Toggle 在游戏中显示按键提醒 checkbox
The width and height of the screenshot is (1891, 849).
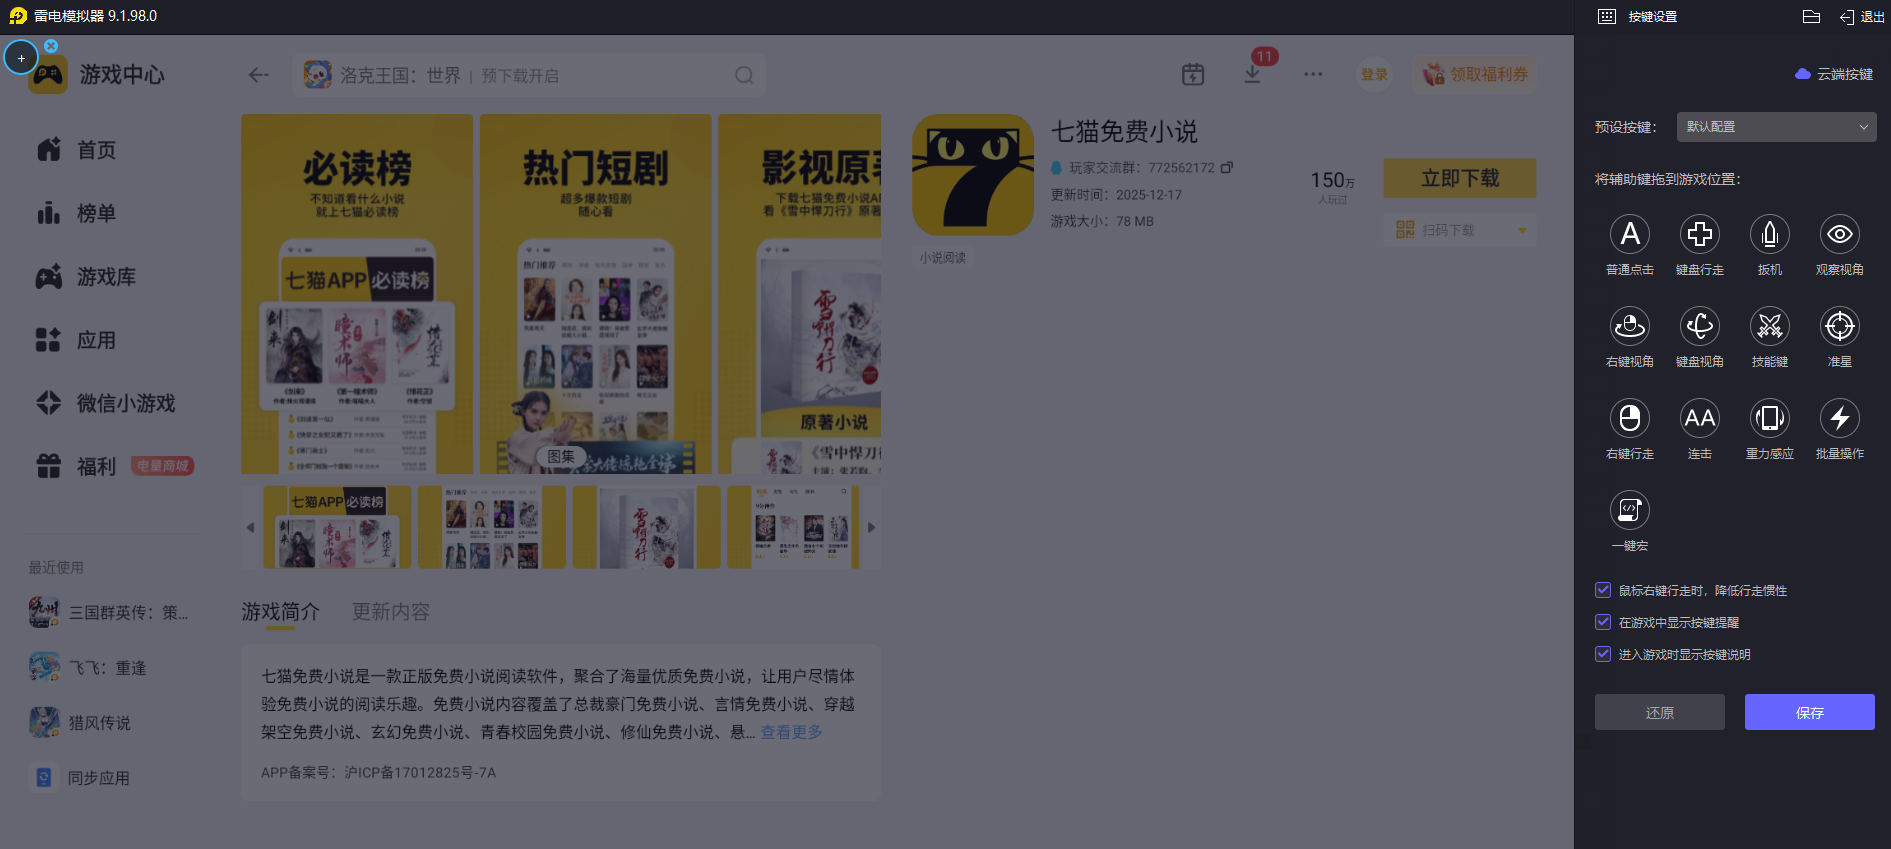1603,622
